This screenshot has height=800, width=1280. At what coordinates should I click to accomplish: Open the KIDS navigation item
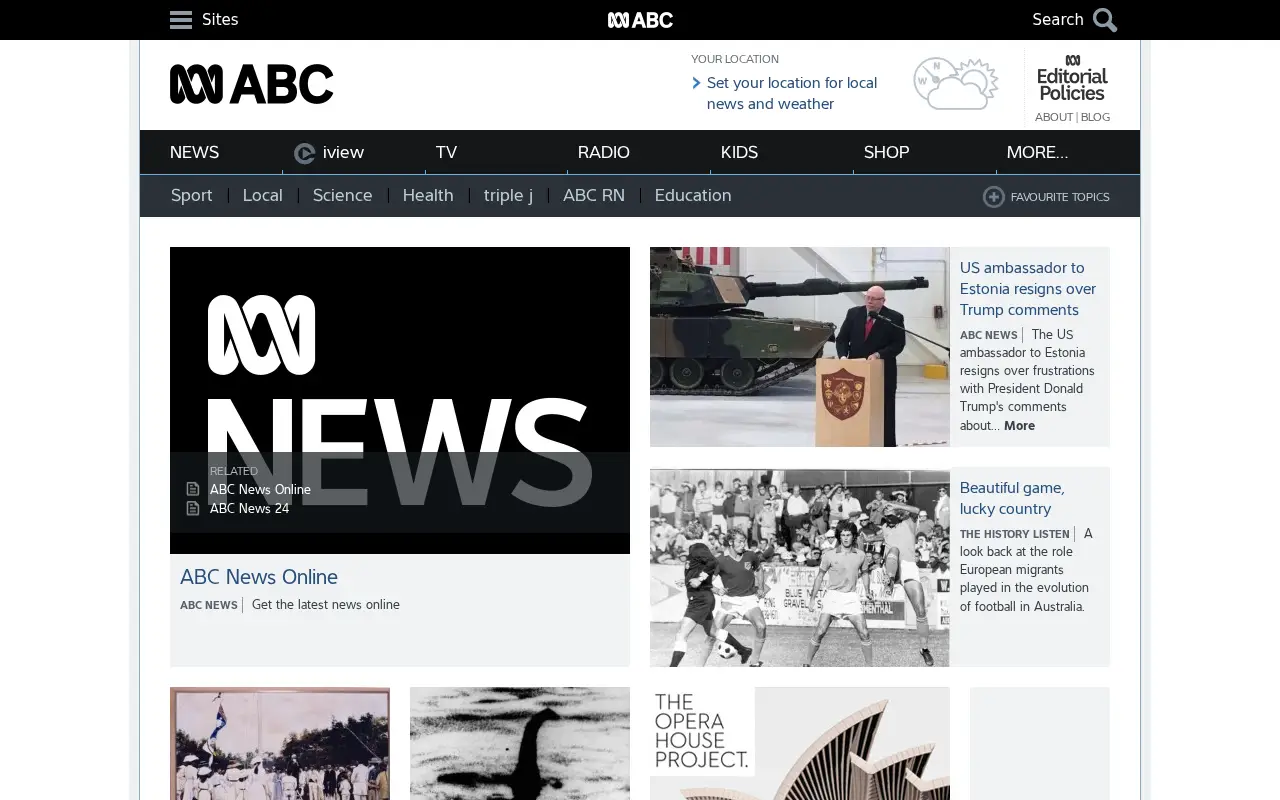[739, 152]
